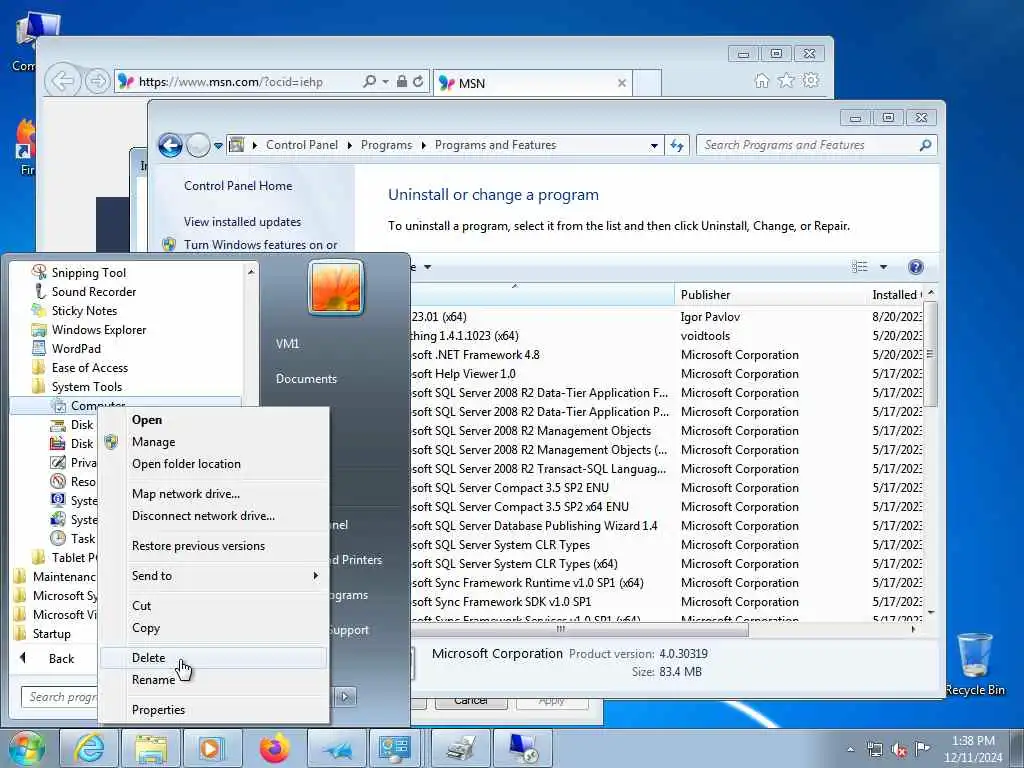Expand the Ease of Access folder
The image size is (1024, 768).
tap(89, 368)
